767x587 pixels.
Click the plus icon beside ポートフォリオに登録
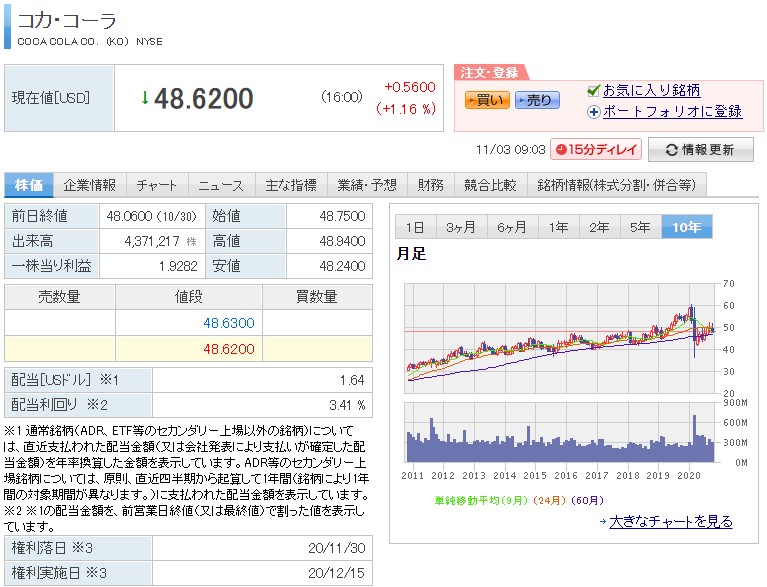593,112
